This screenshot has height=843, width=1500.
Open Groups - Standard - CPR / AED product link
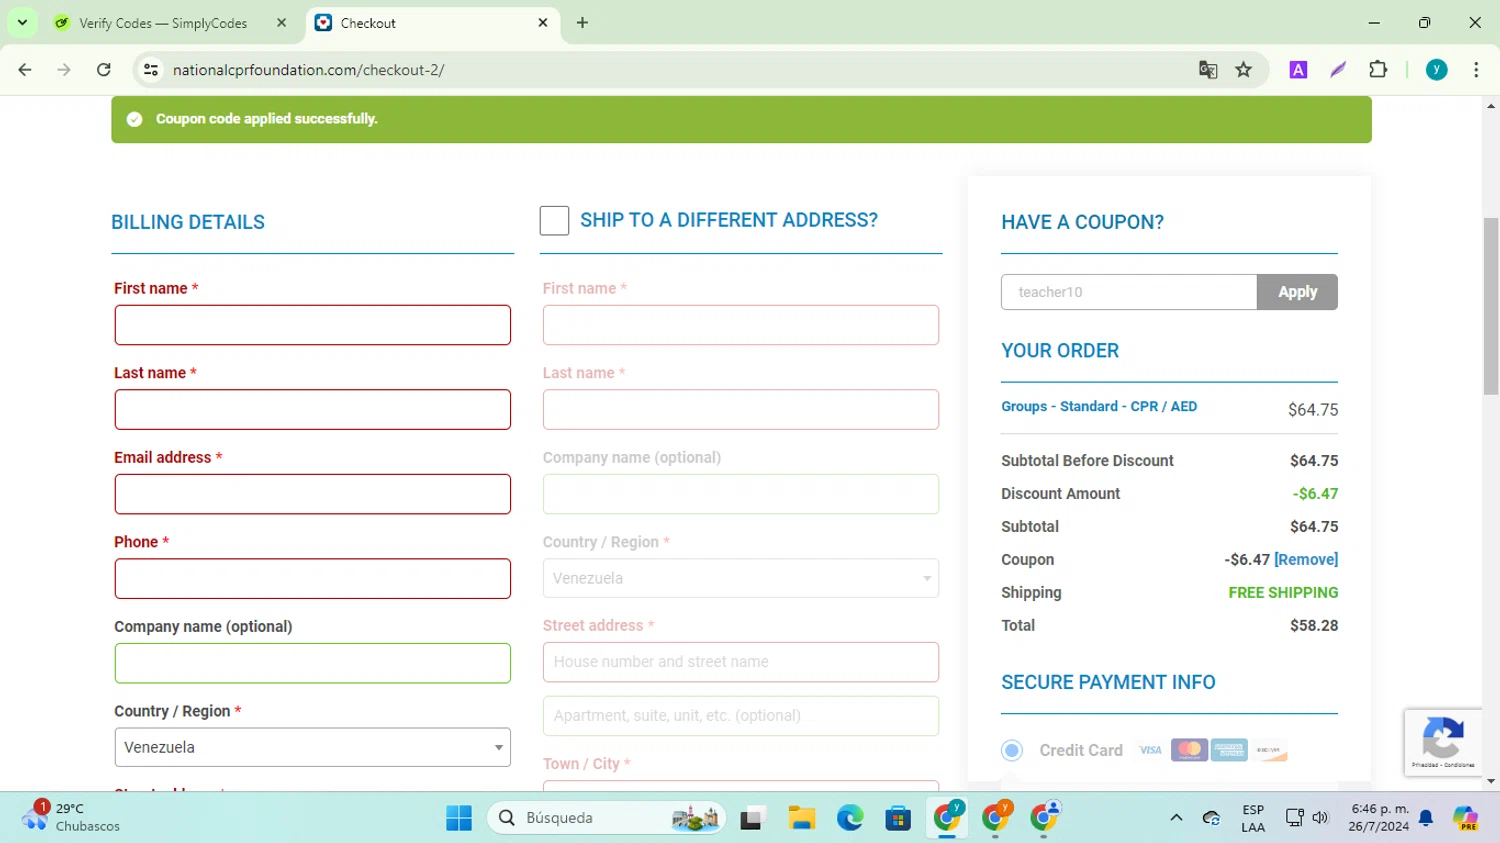pyautogui.click(x=1099, y=406)
